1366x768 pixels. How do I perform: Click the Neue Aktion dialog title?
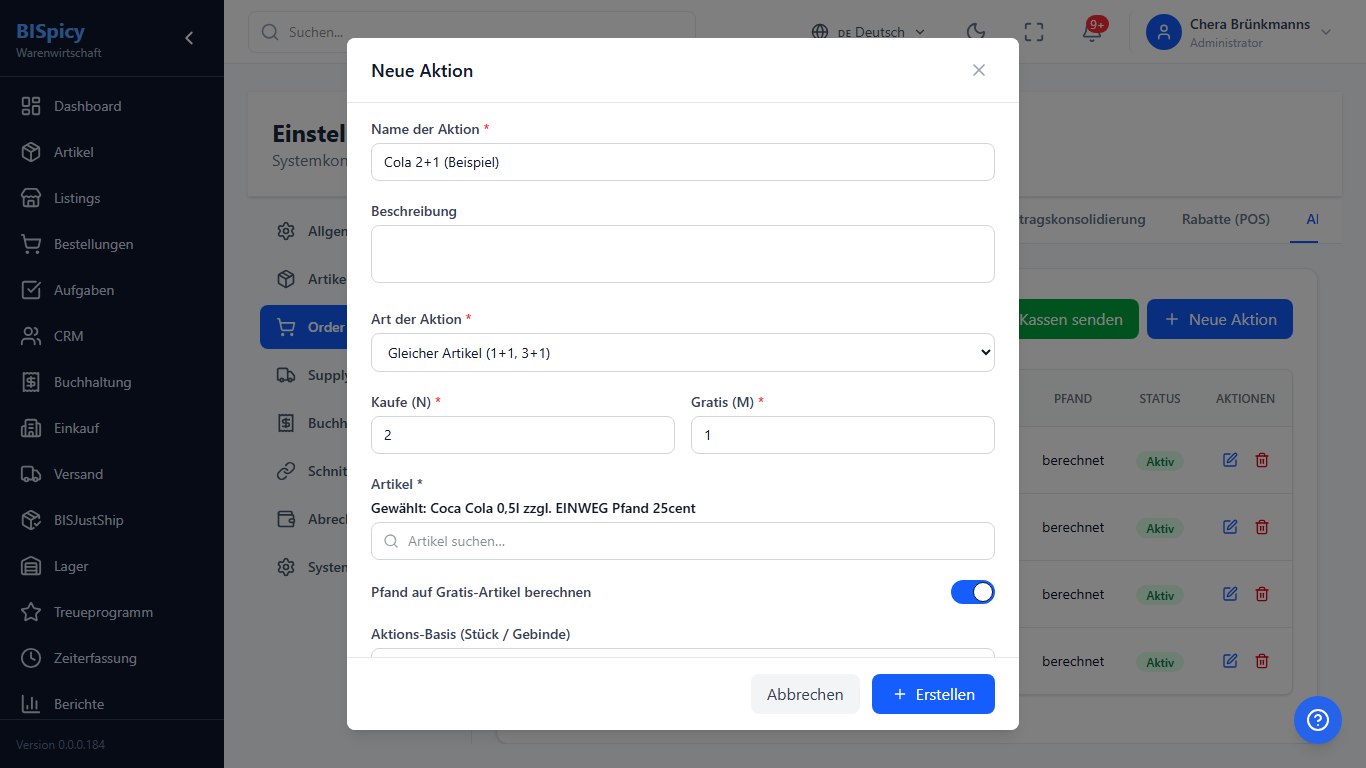(x=422, y=70)
